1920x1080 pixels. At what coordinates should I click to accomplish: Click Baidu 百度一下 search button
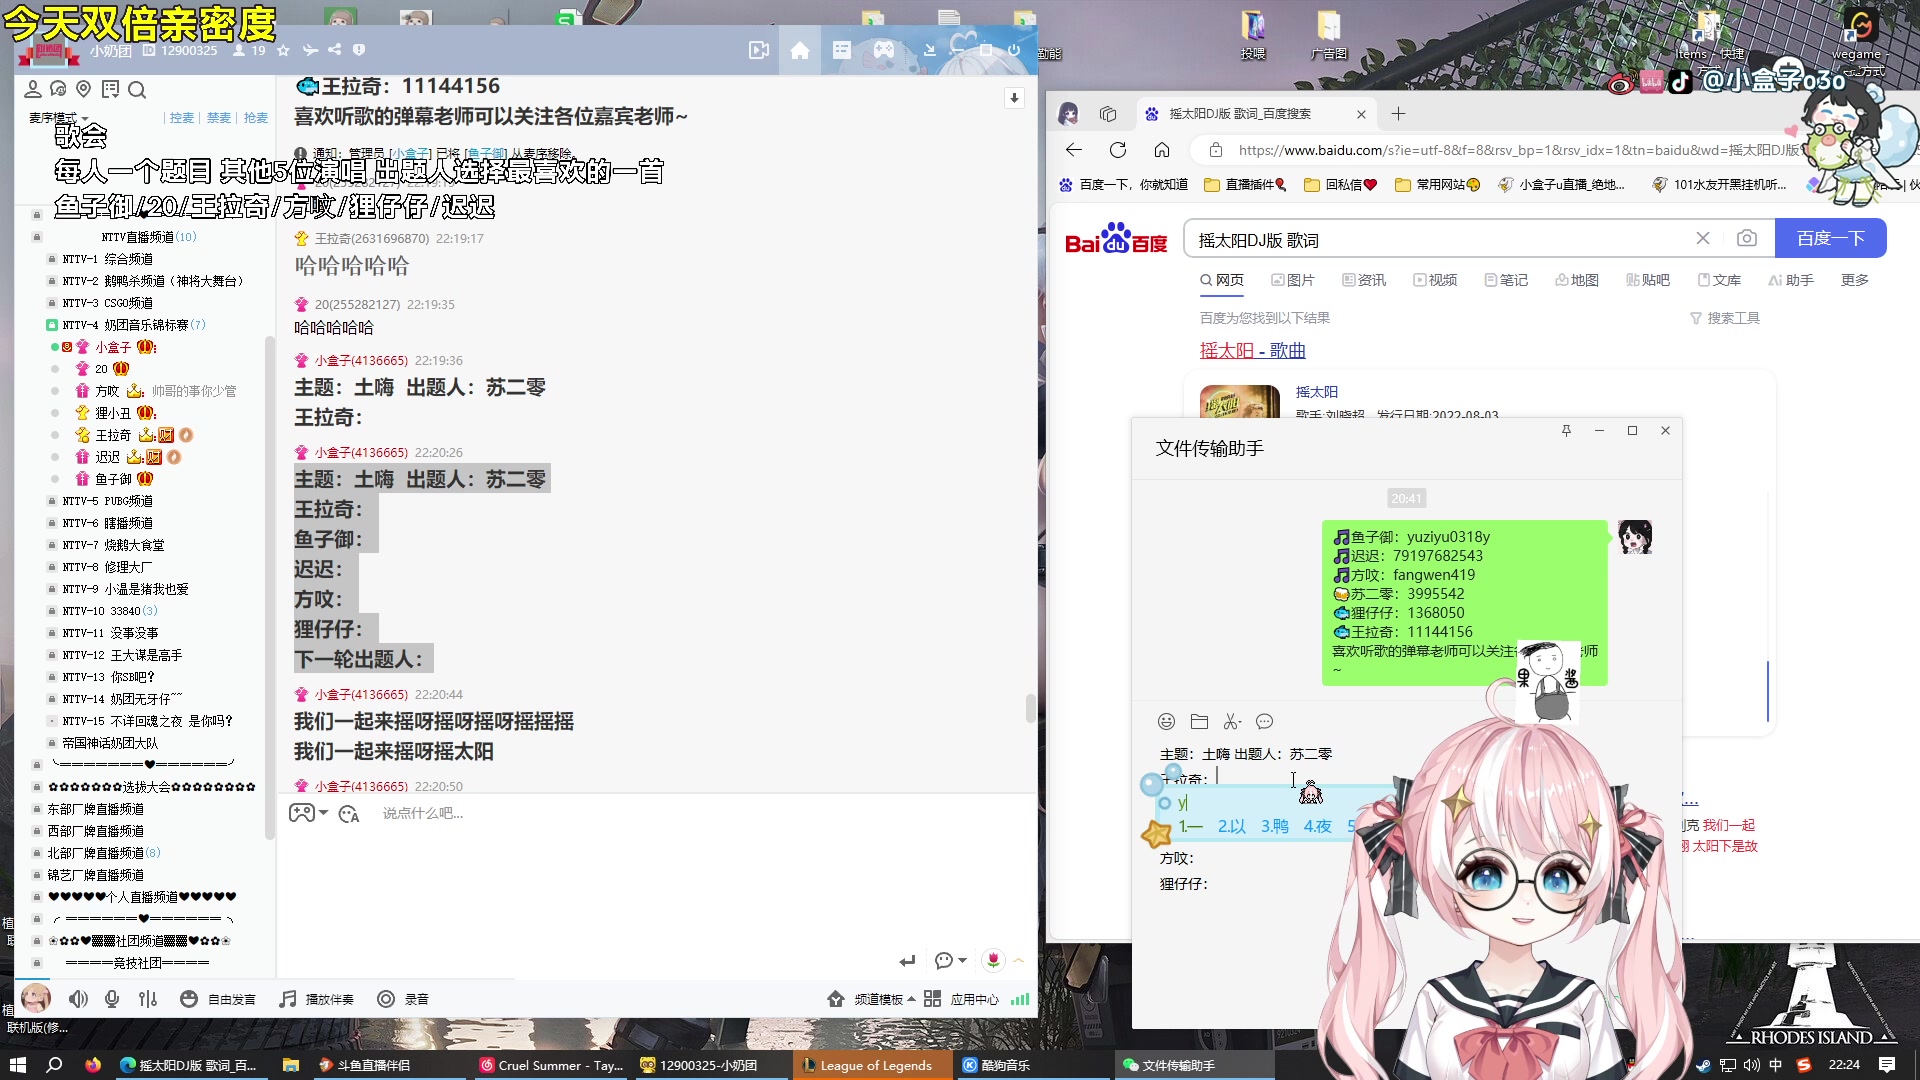click(x=1830, y=238)
